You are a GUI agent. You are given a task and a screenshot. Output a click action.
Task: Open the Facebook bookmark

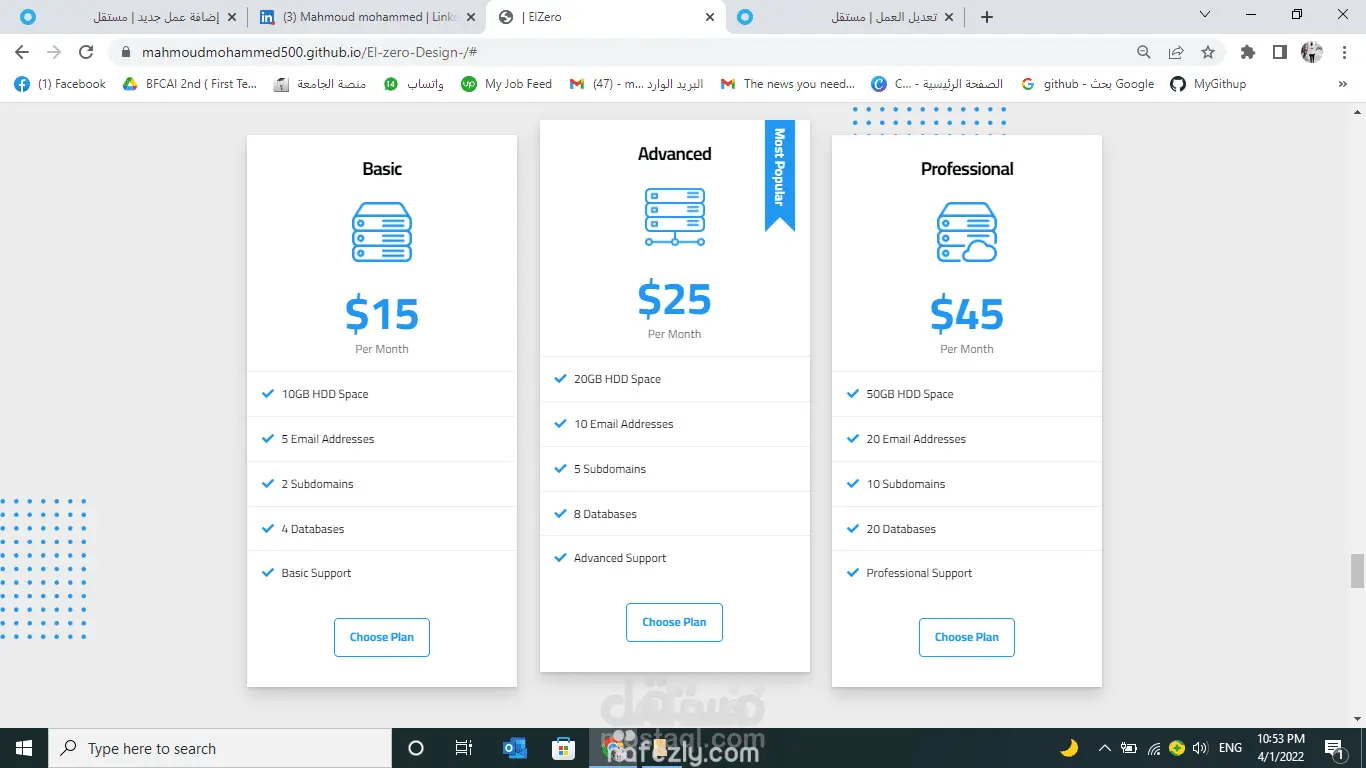point(60,84)
